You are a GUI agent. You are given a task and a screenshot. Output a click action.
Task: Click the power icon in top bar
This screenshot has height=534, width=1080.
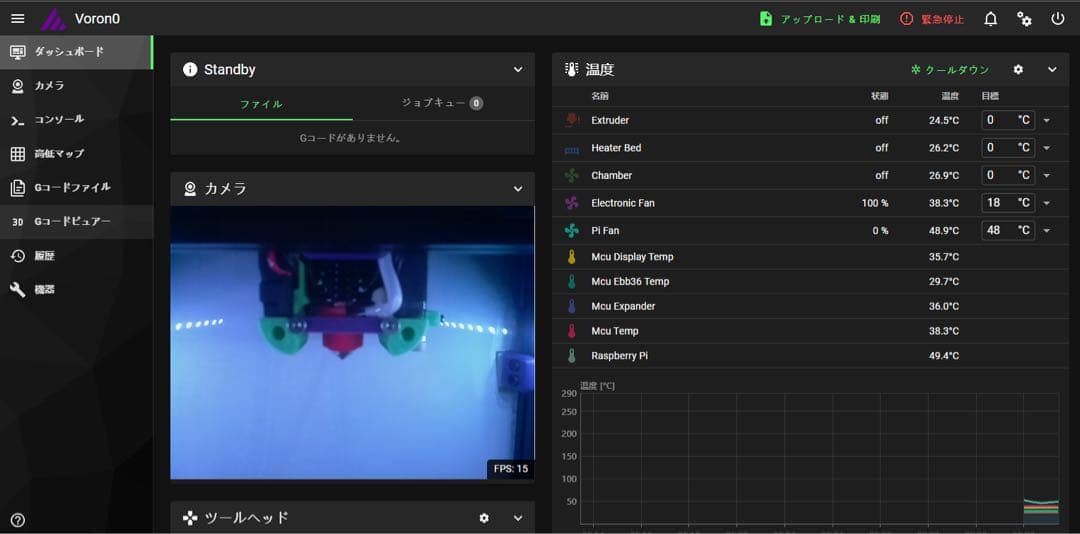pyautogui.click(x=1058, y=19)
